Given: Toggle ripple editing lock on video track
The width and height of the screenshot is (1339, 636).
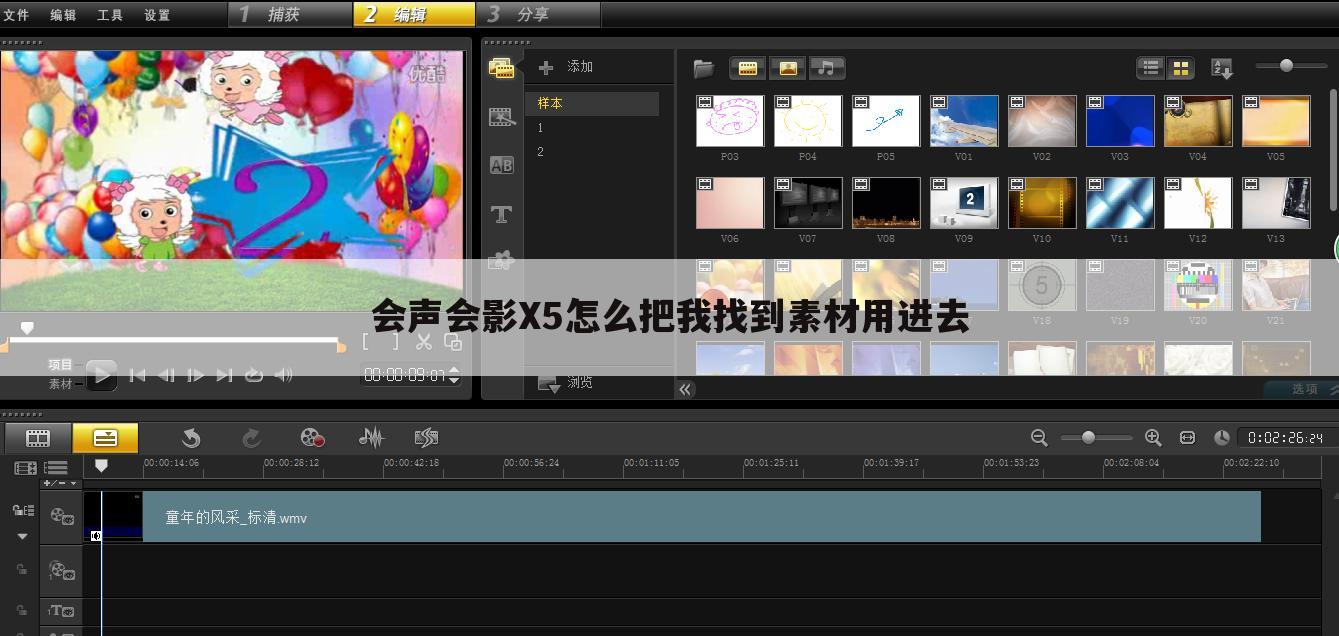Looking at the screenshot, I should click(x=22, y=510).
